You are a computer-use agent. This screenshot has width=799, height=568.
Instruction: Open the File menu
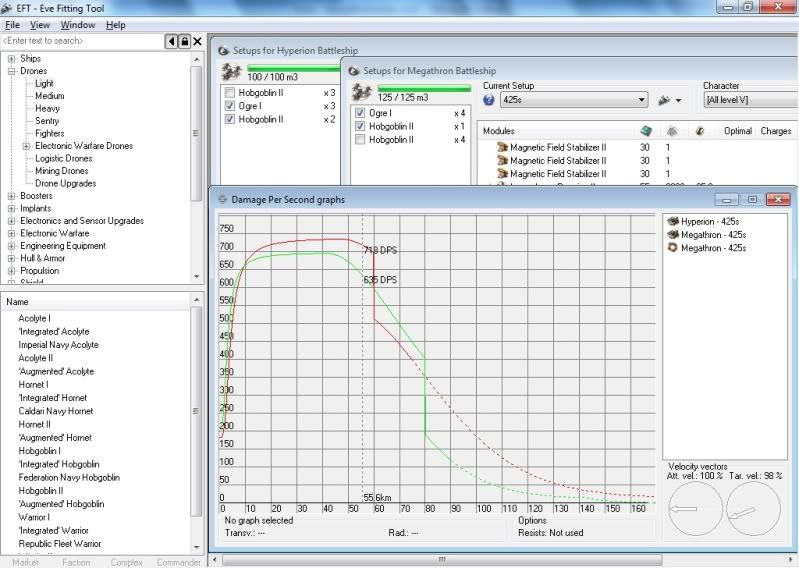click(x=12, y=25)
